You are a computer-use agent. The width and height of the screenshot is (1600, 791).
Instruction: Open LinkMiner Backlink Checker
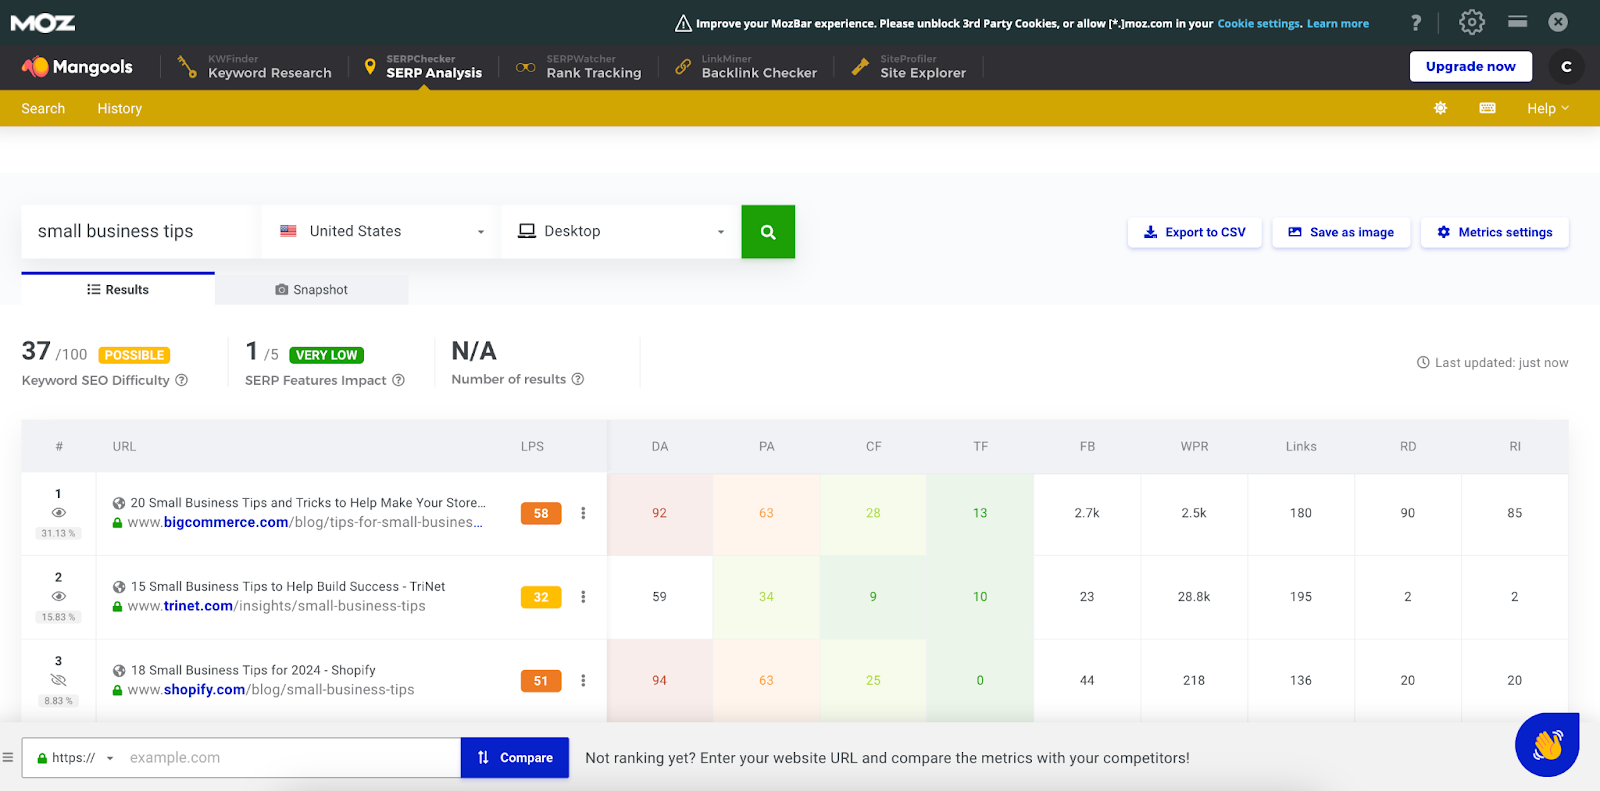[x=746, y=67]
